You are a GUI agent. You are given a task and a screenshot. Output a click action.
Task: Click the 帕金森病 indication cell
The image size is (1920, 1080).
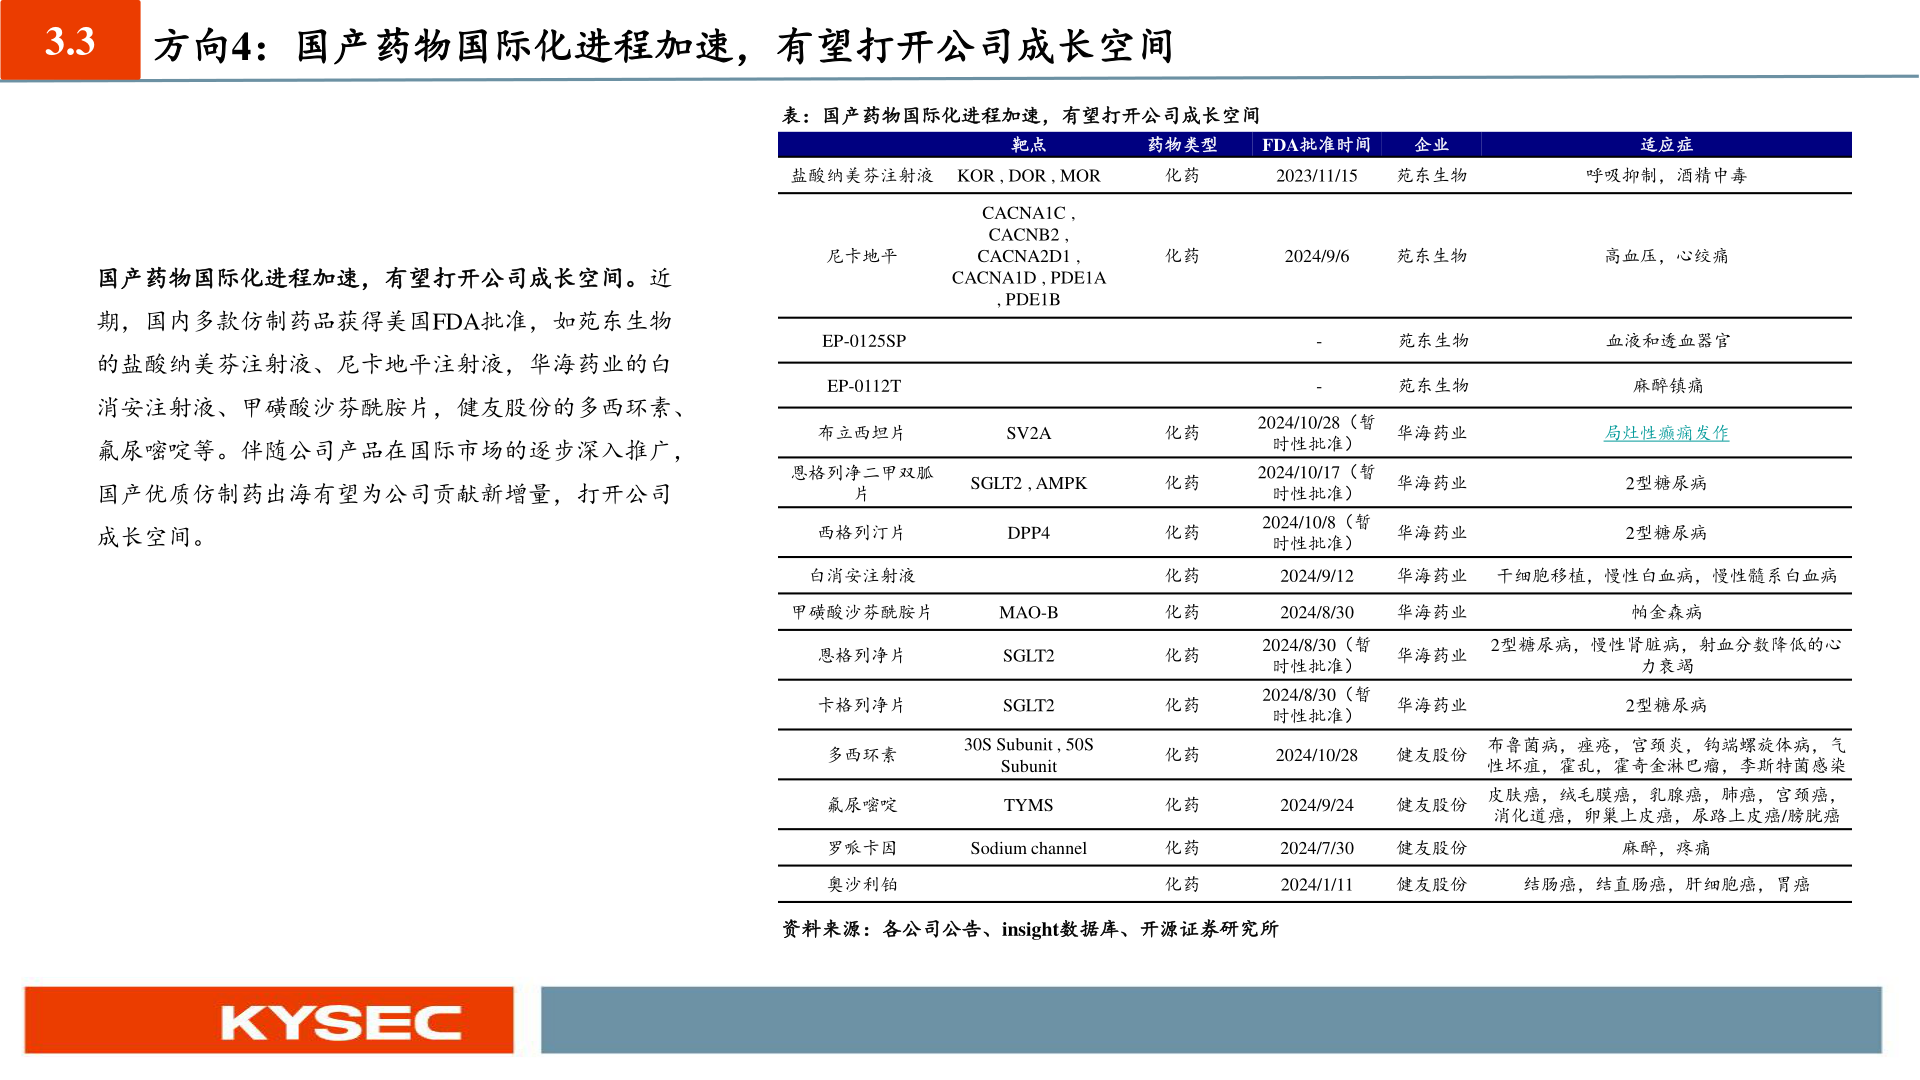[x=1666, y=612]
